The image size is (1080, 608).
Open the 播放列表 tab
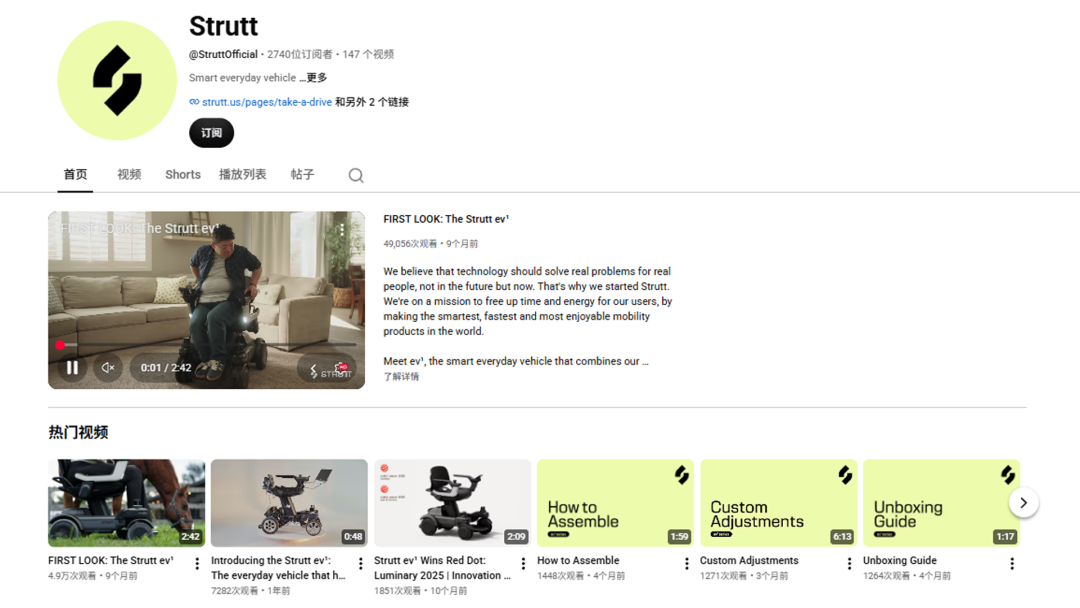pyautogui.click(x=242, y=175)
